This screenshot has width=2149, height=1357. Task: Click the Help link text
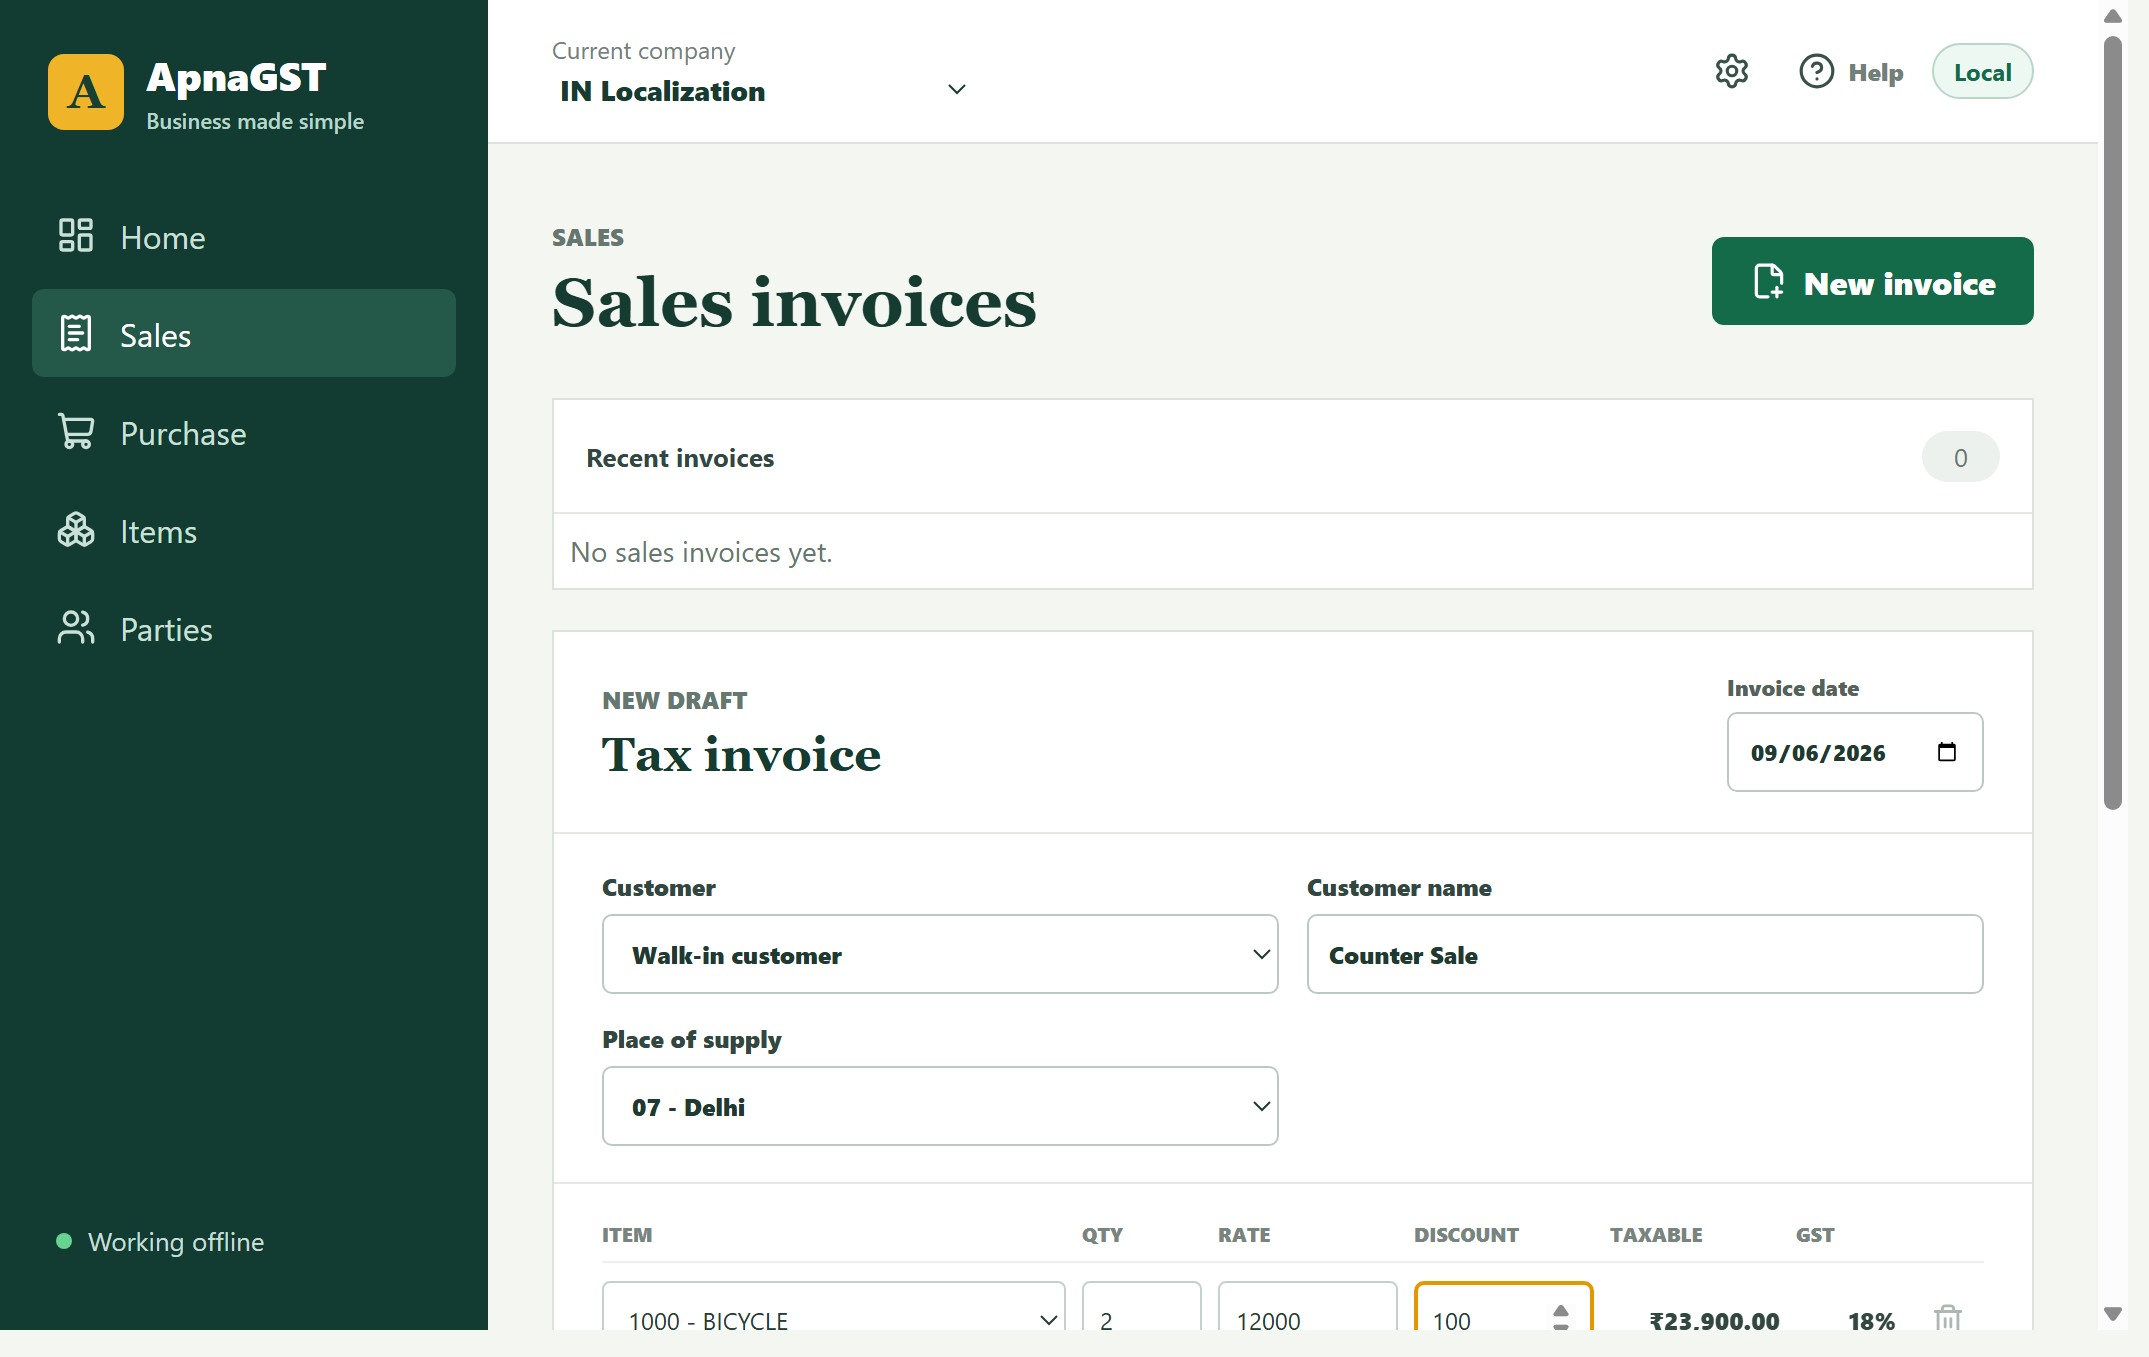(1876, 73)
